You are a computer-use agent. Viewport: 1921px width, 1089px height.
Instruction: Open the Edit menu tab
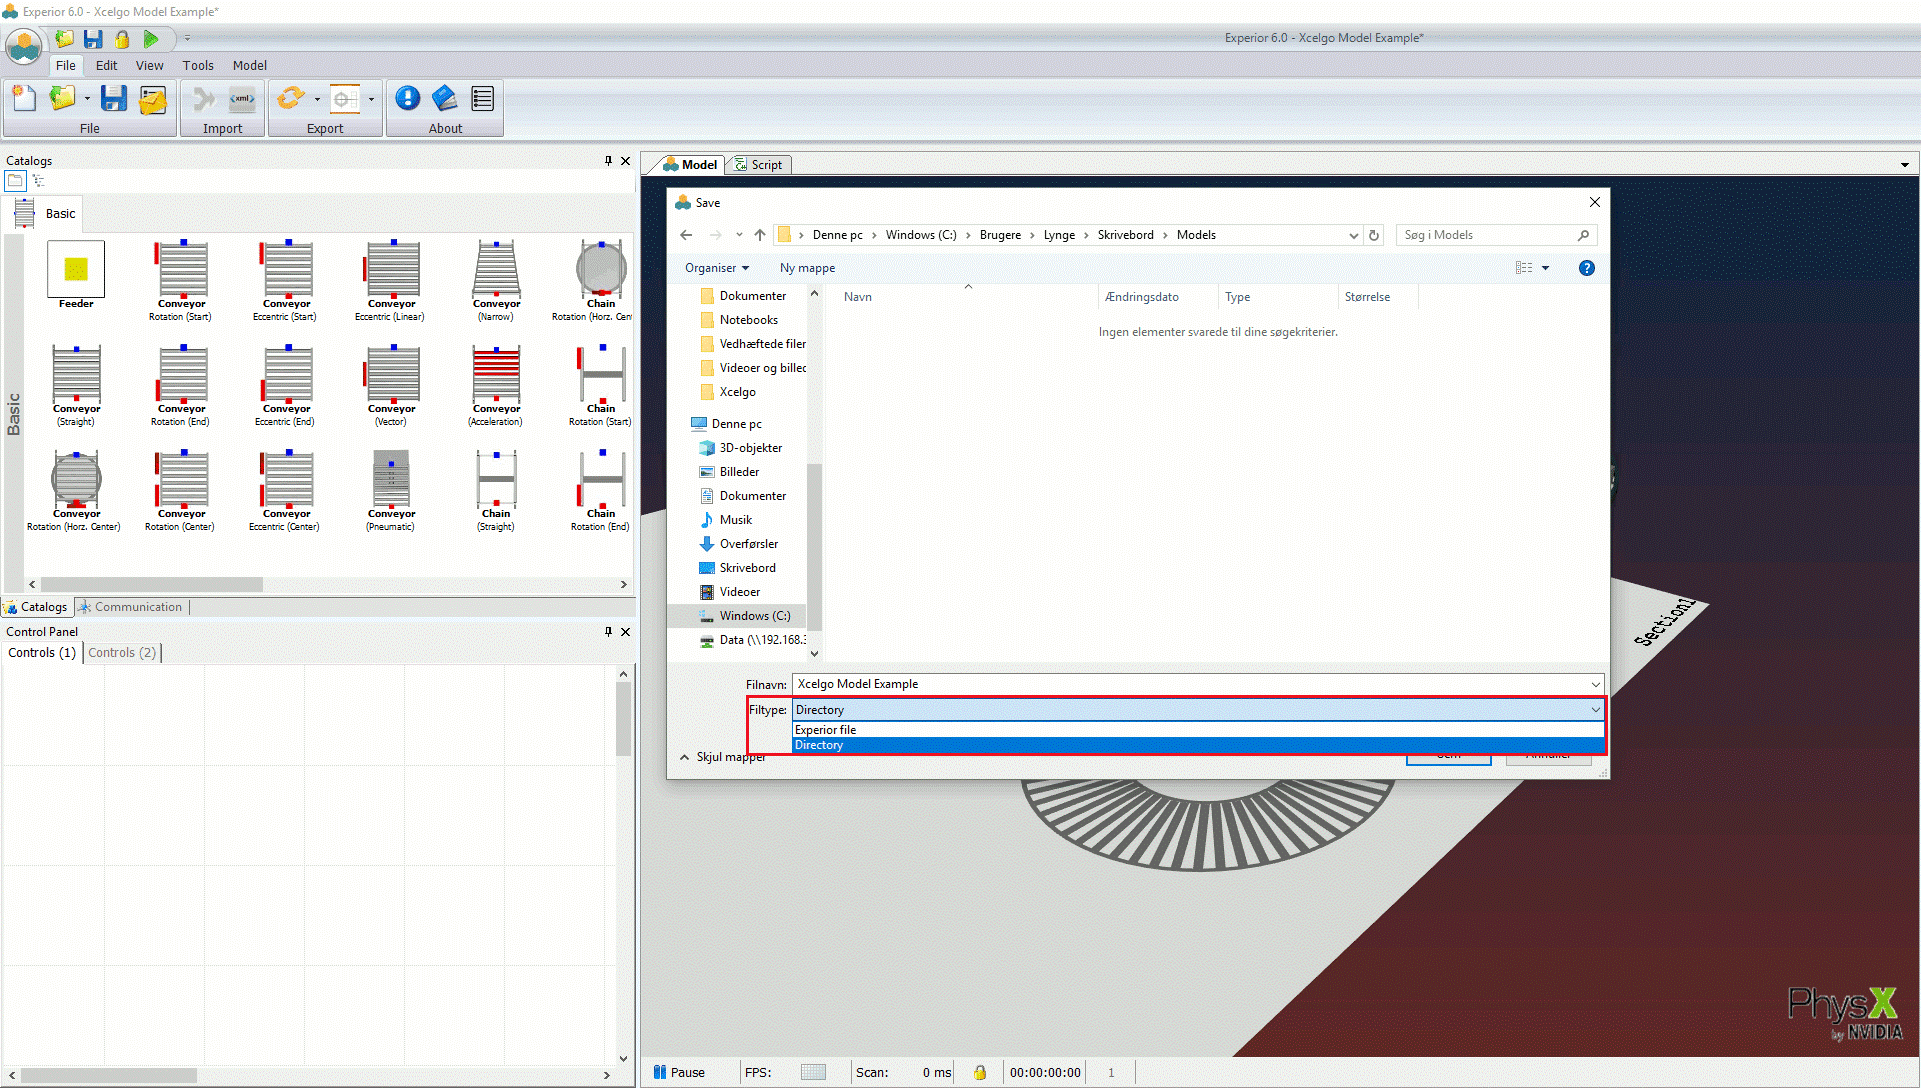click(106, 65)
